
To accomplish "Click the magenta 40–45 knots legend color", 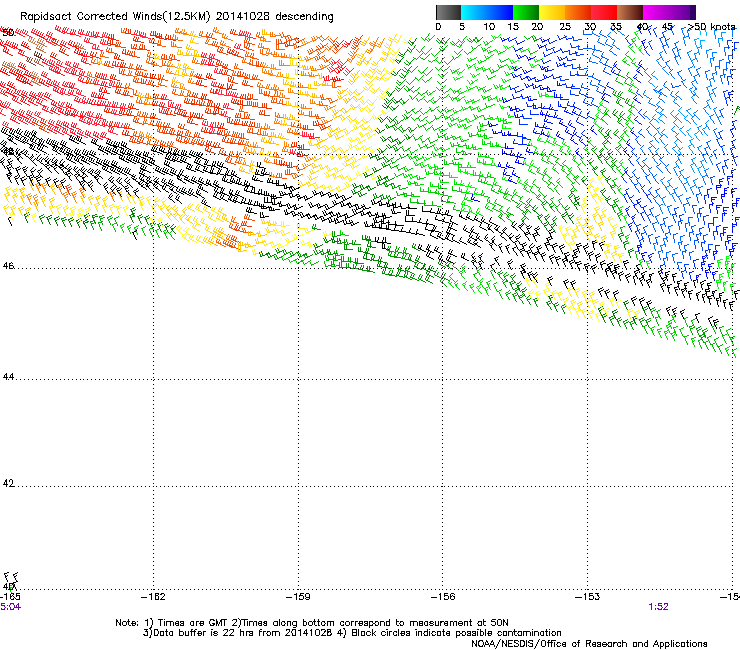I will click(656, 12).
